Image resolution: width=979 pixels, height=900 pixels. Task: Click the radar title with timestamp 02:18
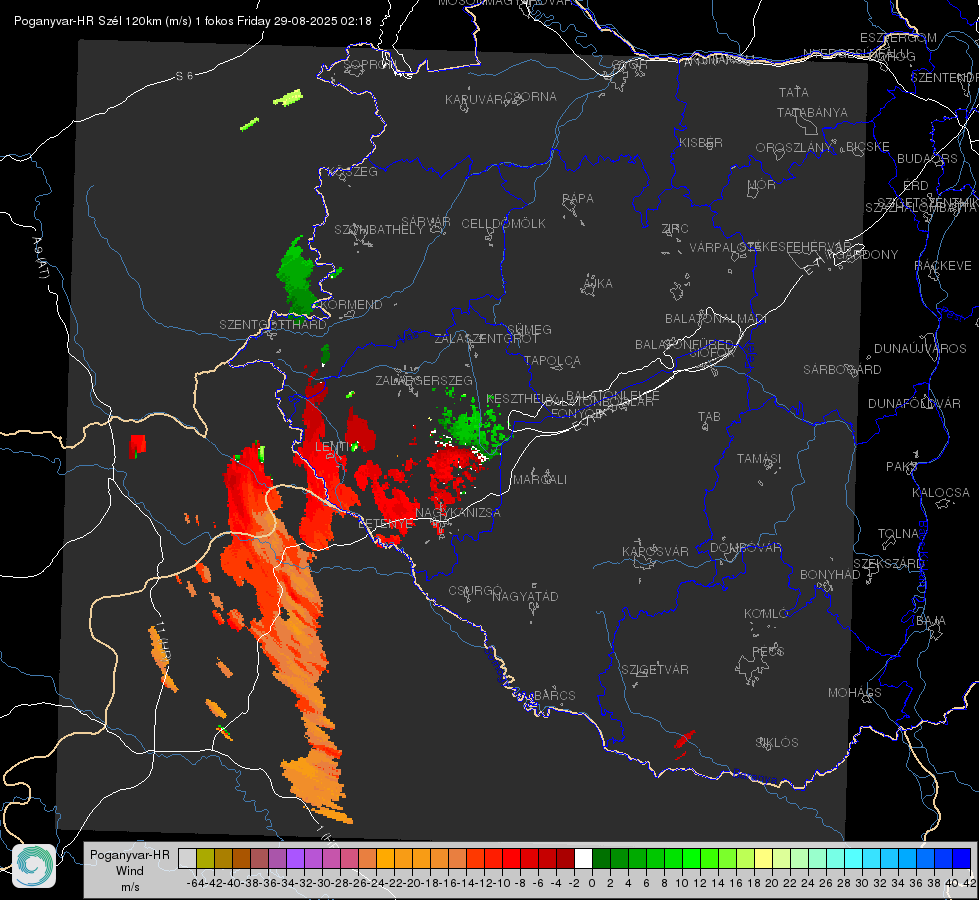point(192,21)
